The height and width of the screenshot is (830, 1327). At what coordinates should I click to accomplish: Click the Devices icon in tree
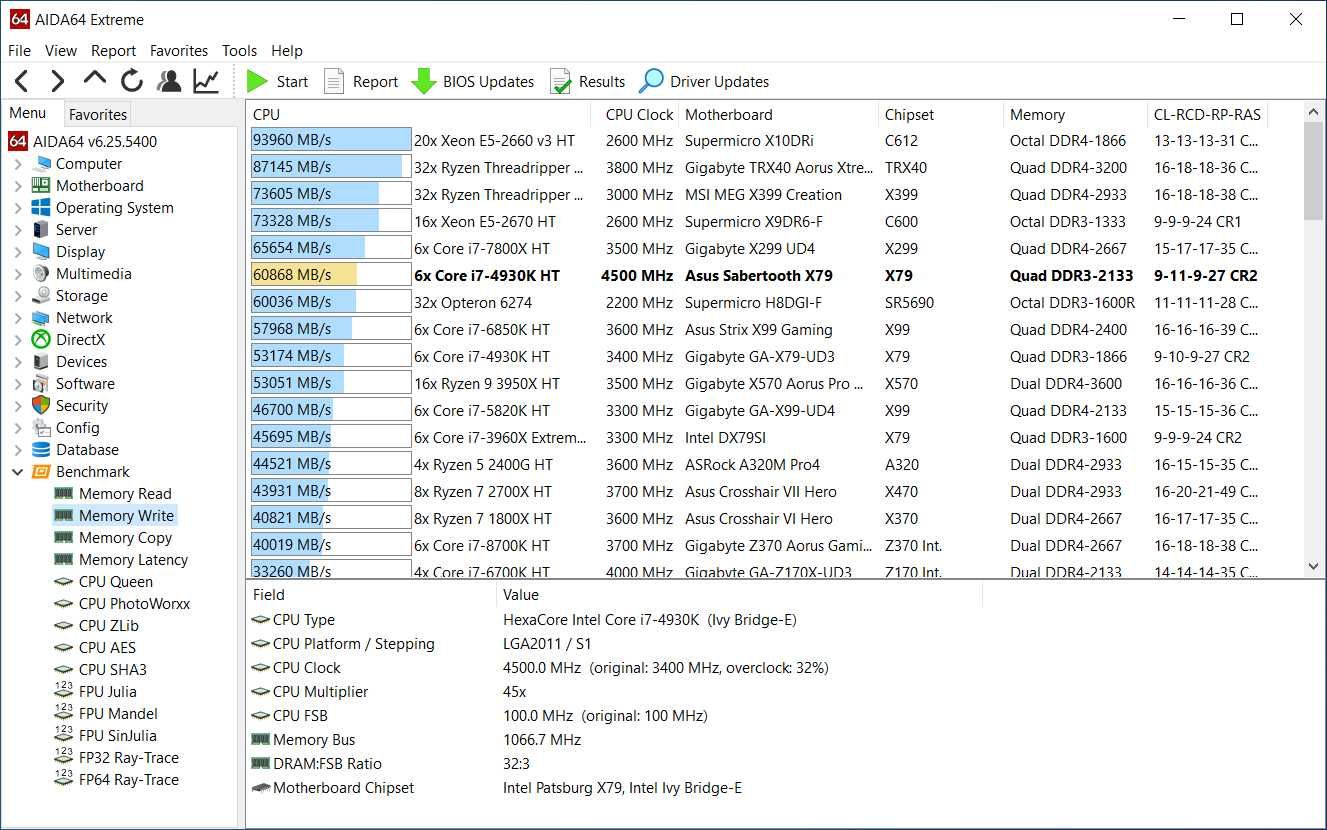click(x=41, y=362)
